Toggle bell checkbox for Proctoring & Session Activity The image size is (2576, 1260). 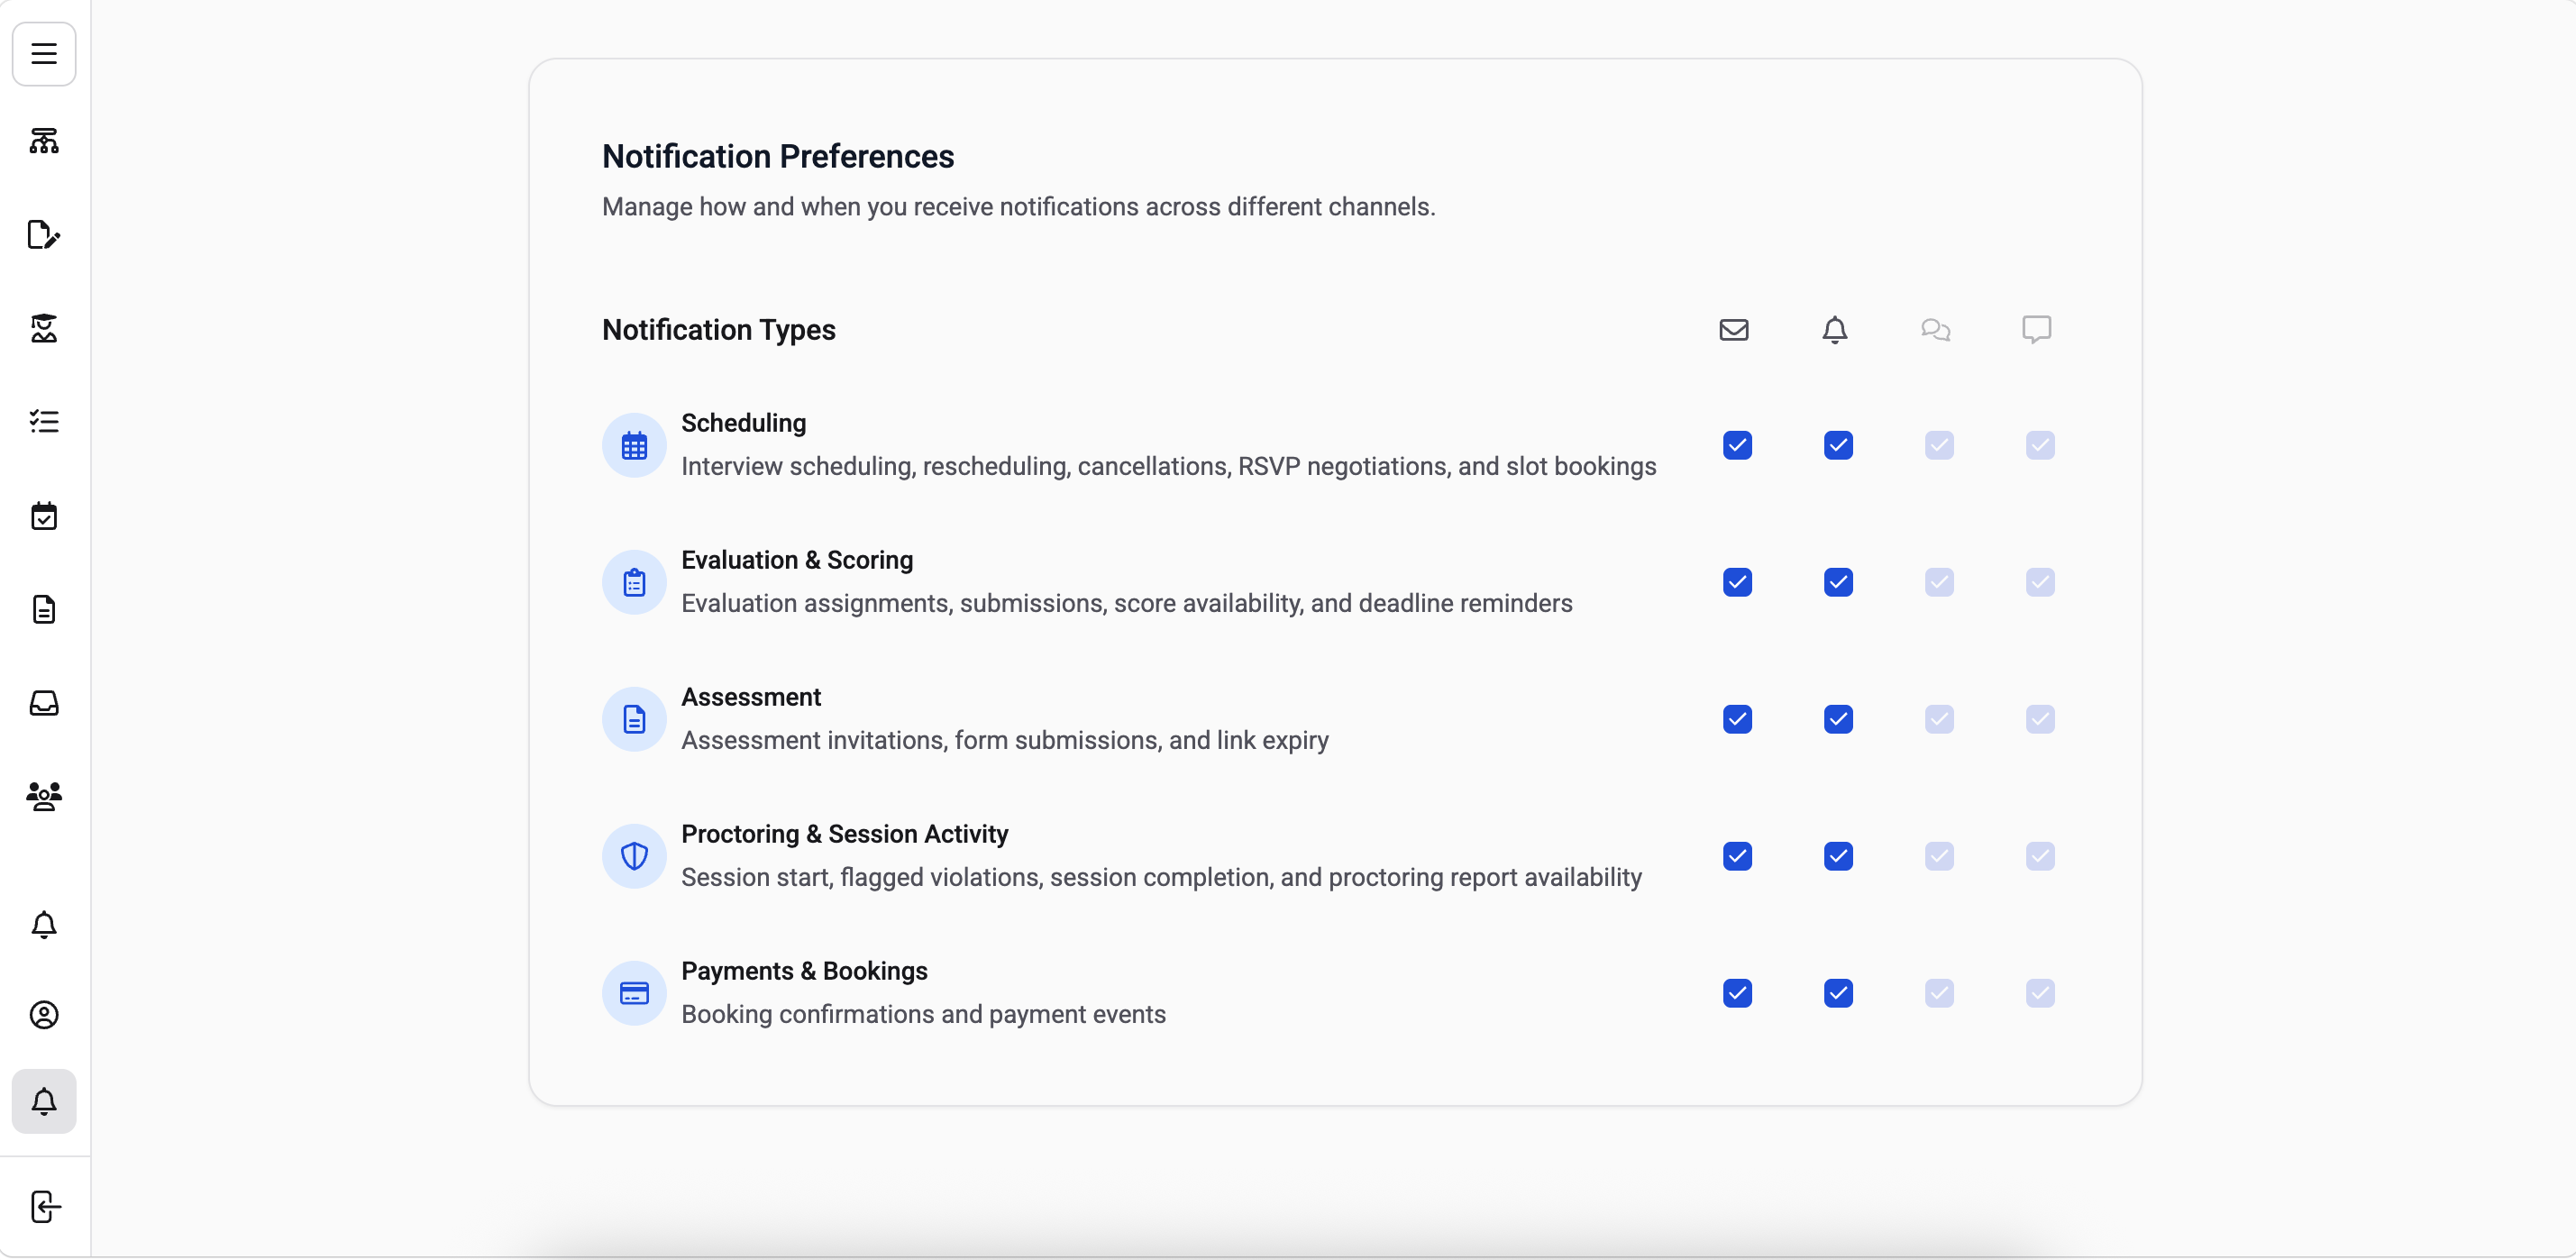[x=1838, y=856]
